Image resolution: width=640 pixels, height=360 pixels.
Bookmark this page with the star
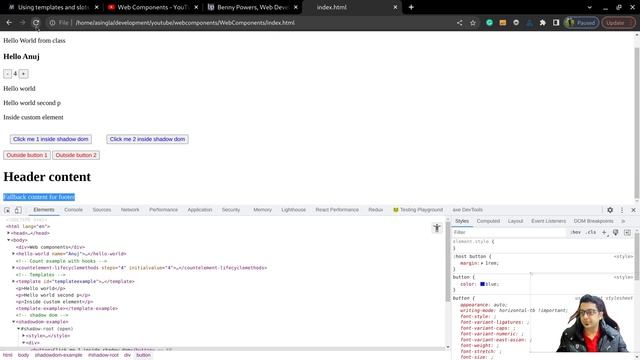(473, 23)
